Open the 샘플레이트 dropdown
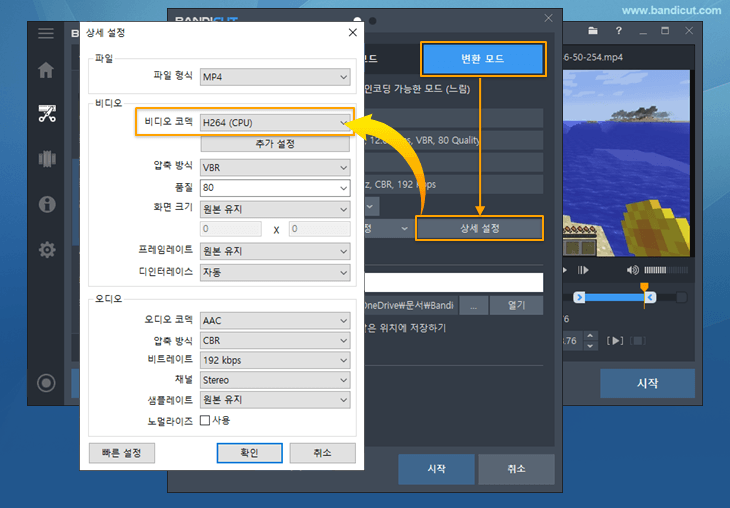The height and width of the screenshot is (508, 730). tap(275, 400)
